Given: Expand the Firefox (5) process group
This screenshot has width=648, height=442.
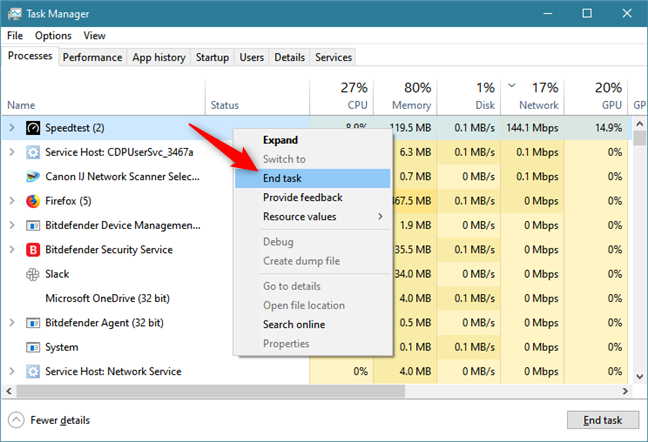Looking at the screenshot, I should (12, 201).
